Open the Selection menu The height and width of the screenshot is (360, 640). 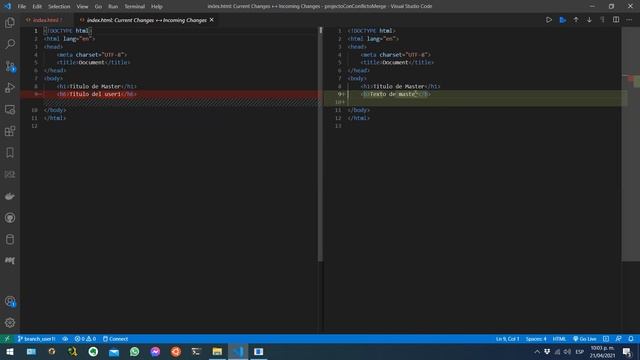pyautogui.click(x=59, y=7)
